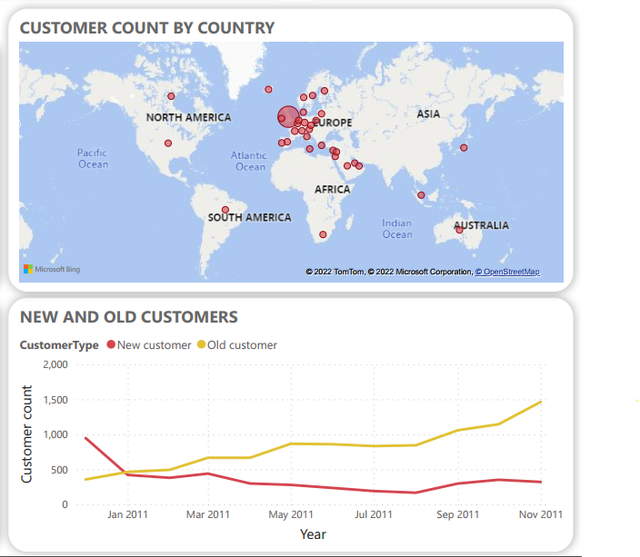Screen dimensions: 640x557
Task: Click the AFRICA map label
Action: 332,189
